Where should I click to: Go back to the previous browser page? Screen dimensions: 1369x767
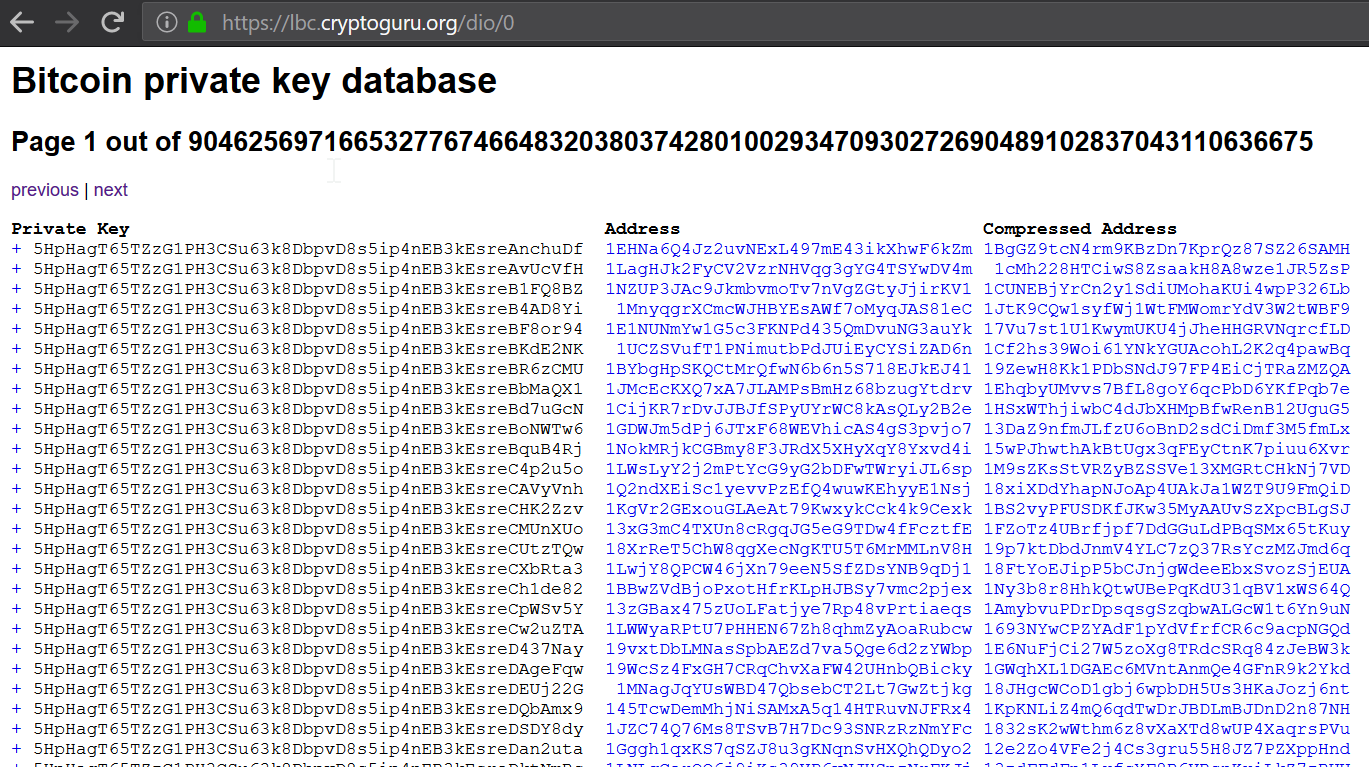[22, 22]
